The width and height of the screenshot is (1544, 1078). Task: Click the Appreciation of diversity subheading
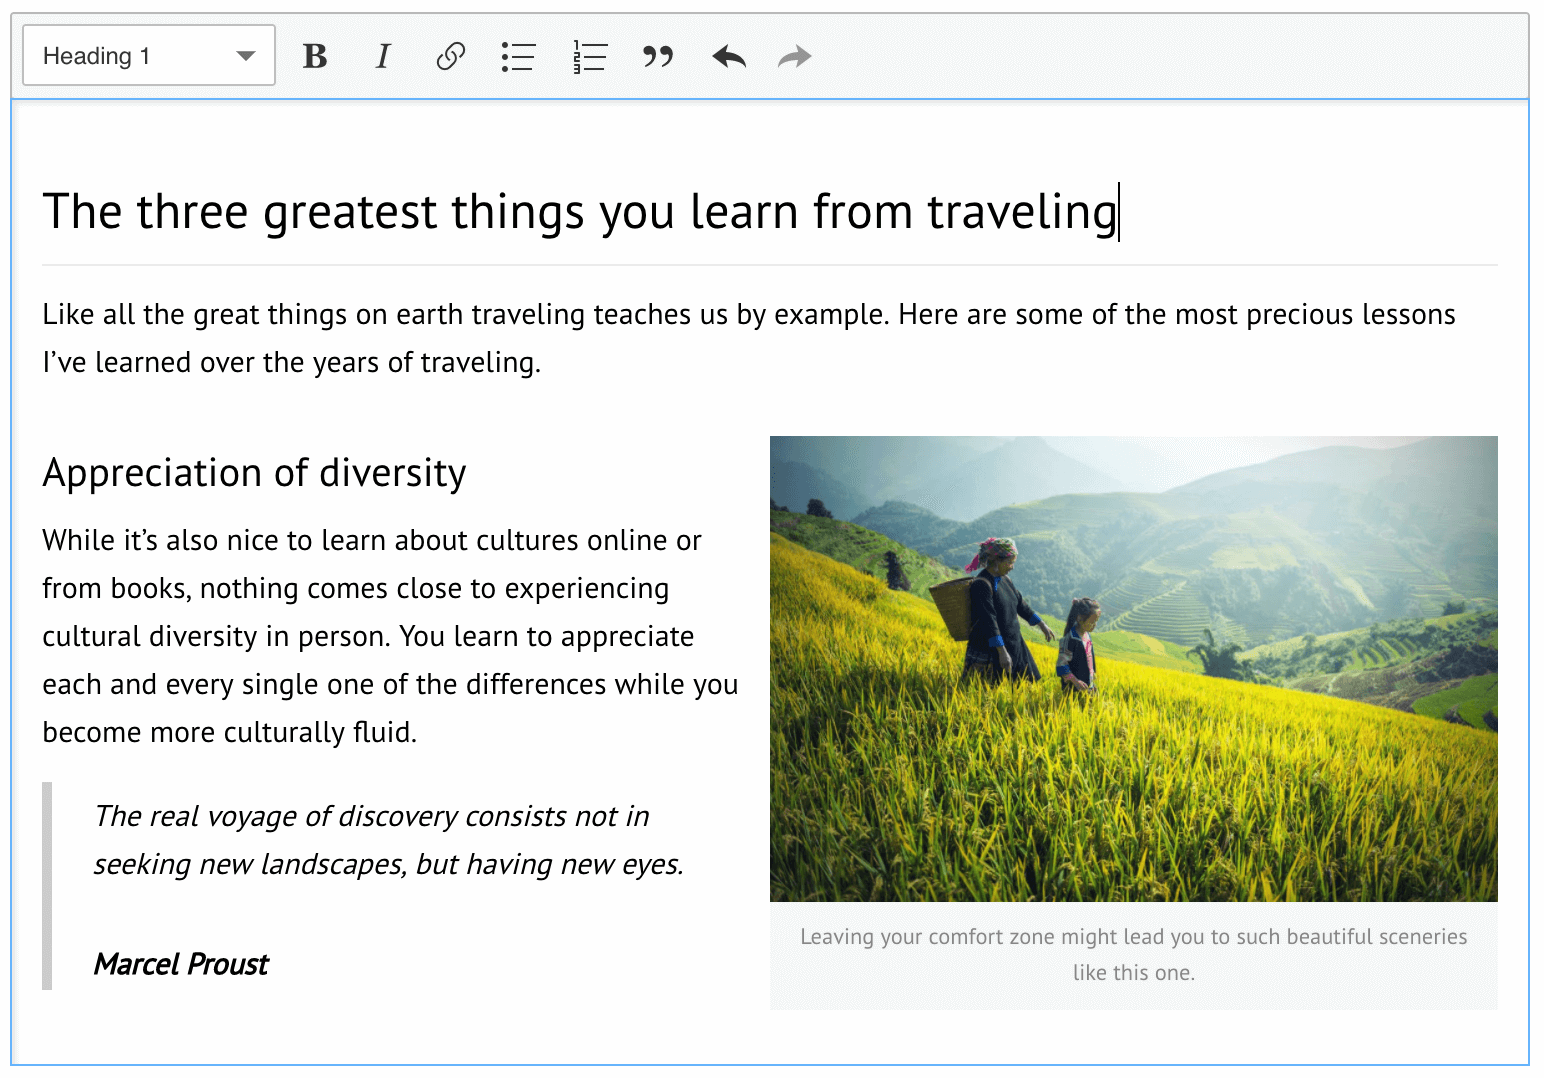254,473
